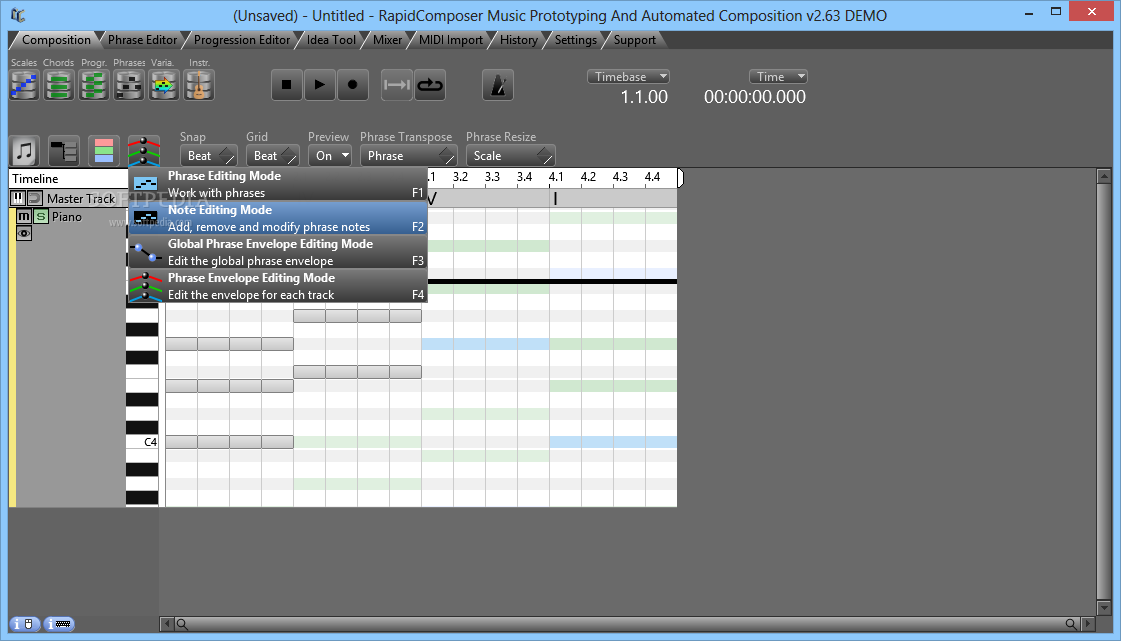Click vertical scrollbar up arrow
Screen dimensions: 1121x641
tap(1104, 176)
